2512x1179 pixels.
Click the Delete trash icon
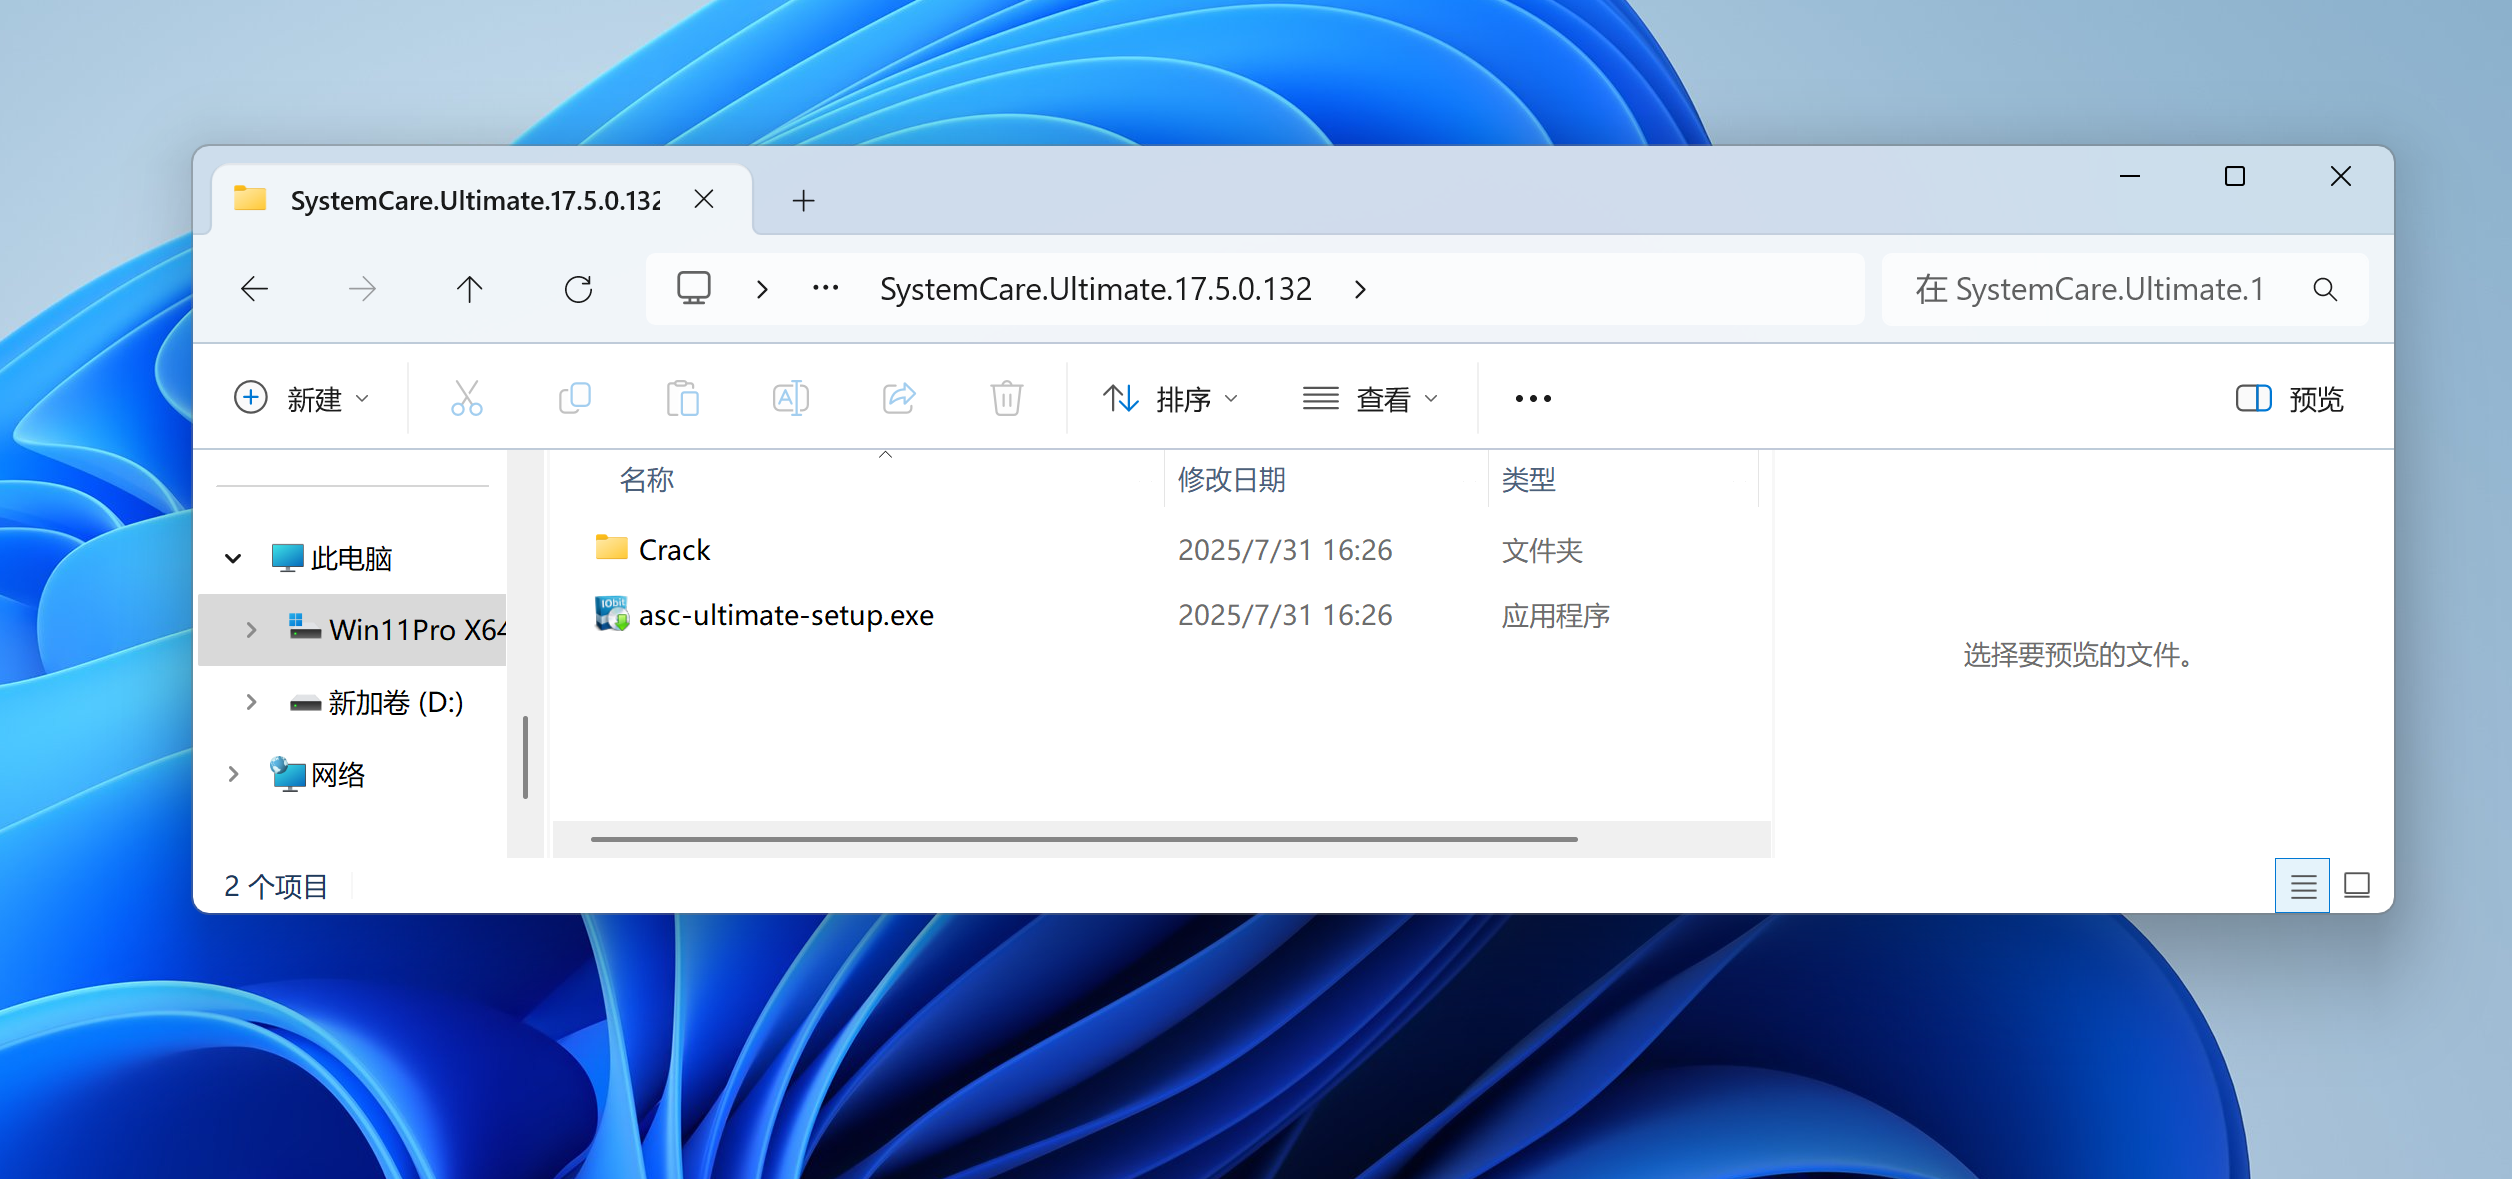pos(1006,398)
